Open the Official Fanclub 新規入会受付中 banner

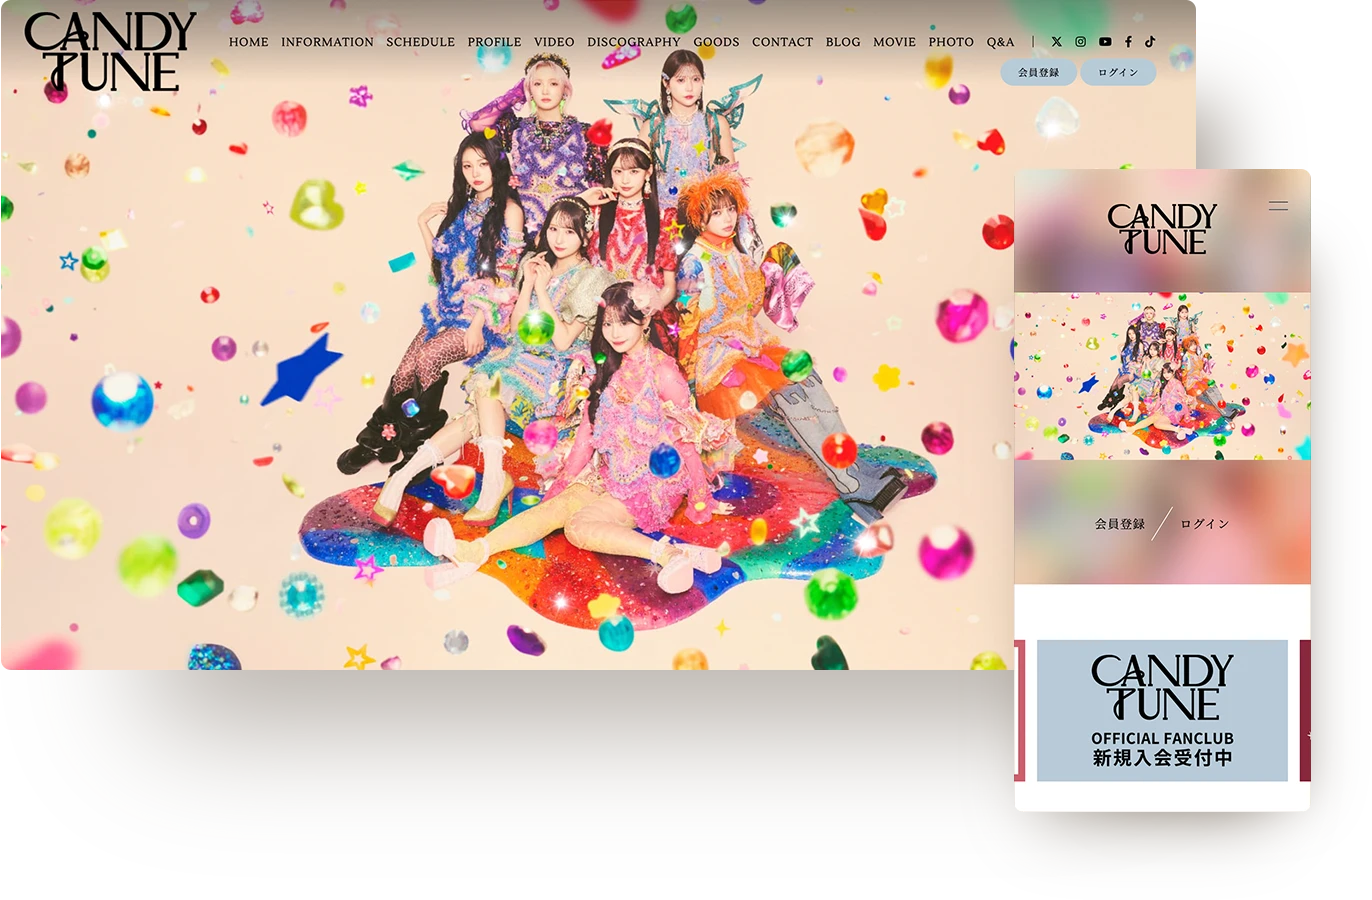tap(1162, 710)
